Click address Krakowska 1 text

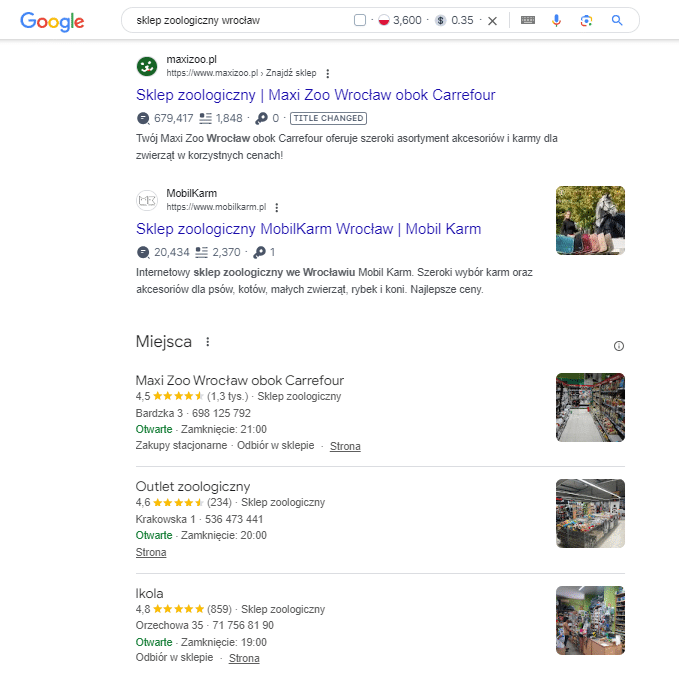tap(165, 519)
